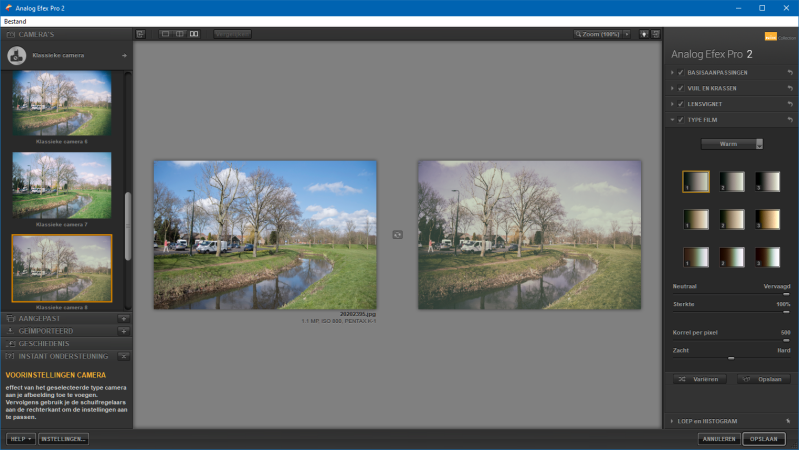Click the Vergelijken compare button
Screen dimensions: 799x450
click(232, 34)
